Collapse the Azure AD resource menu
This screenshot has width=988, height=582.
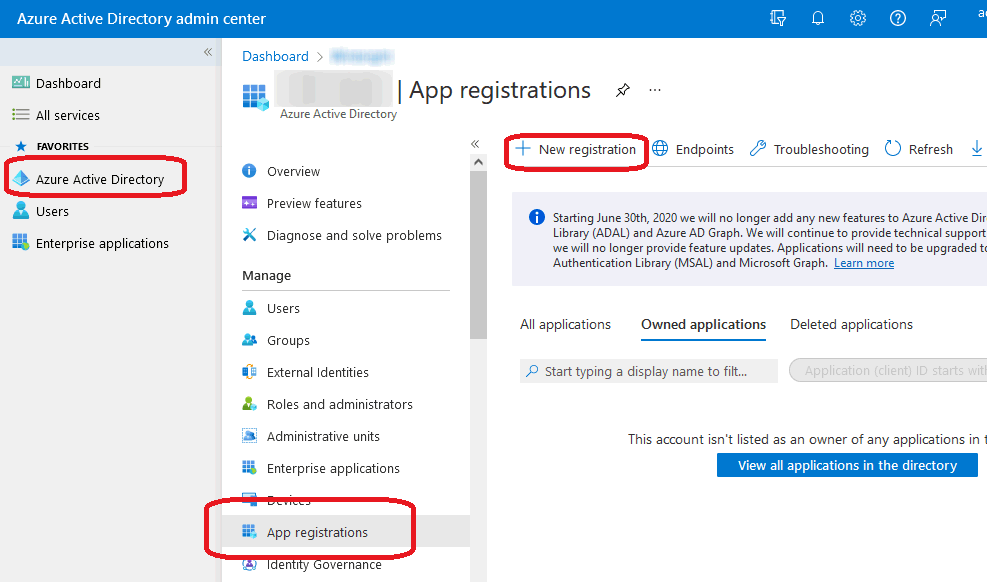475,144
